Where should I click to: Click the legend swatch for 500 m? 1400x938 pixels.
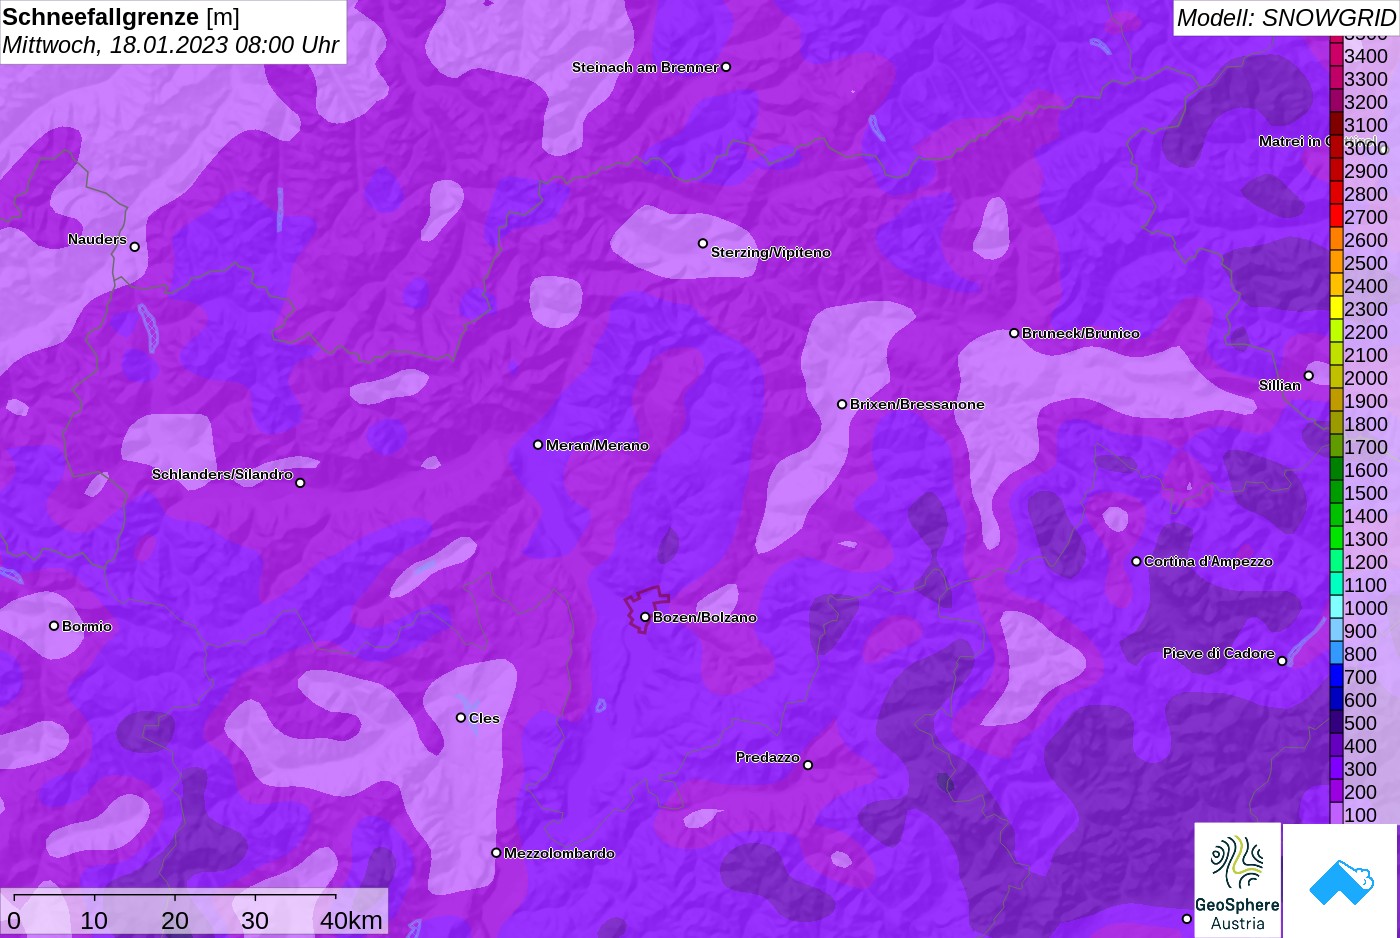[x=1336, y=723]
